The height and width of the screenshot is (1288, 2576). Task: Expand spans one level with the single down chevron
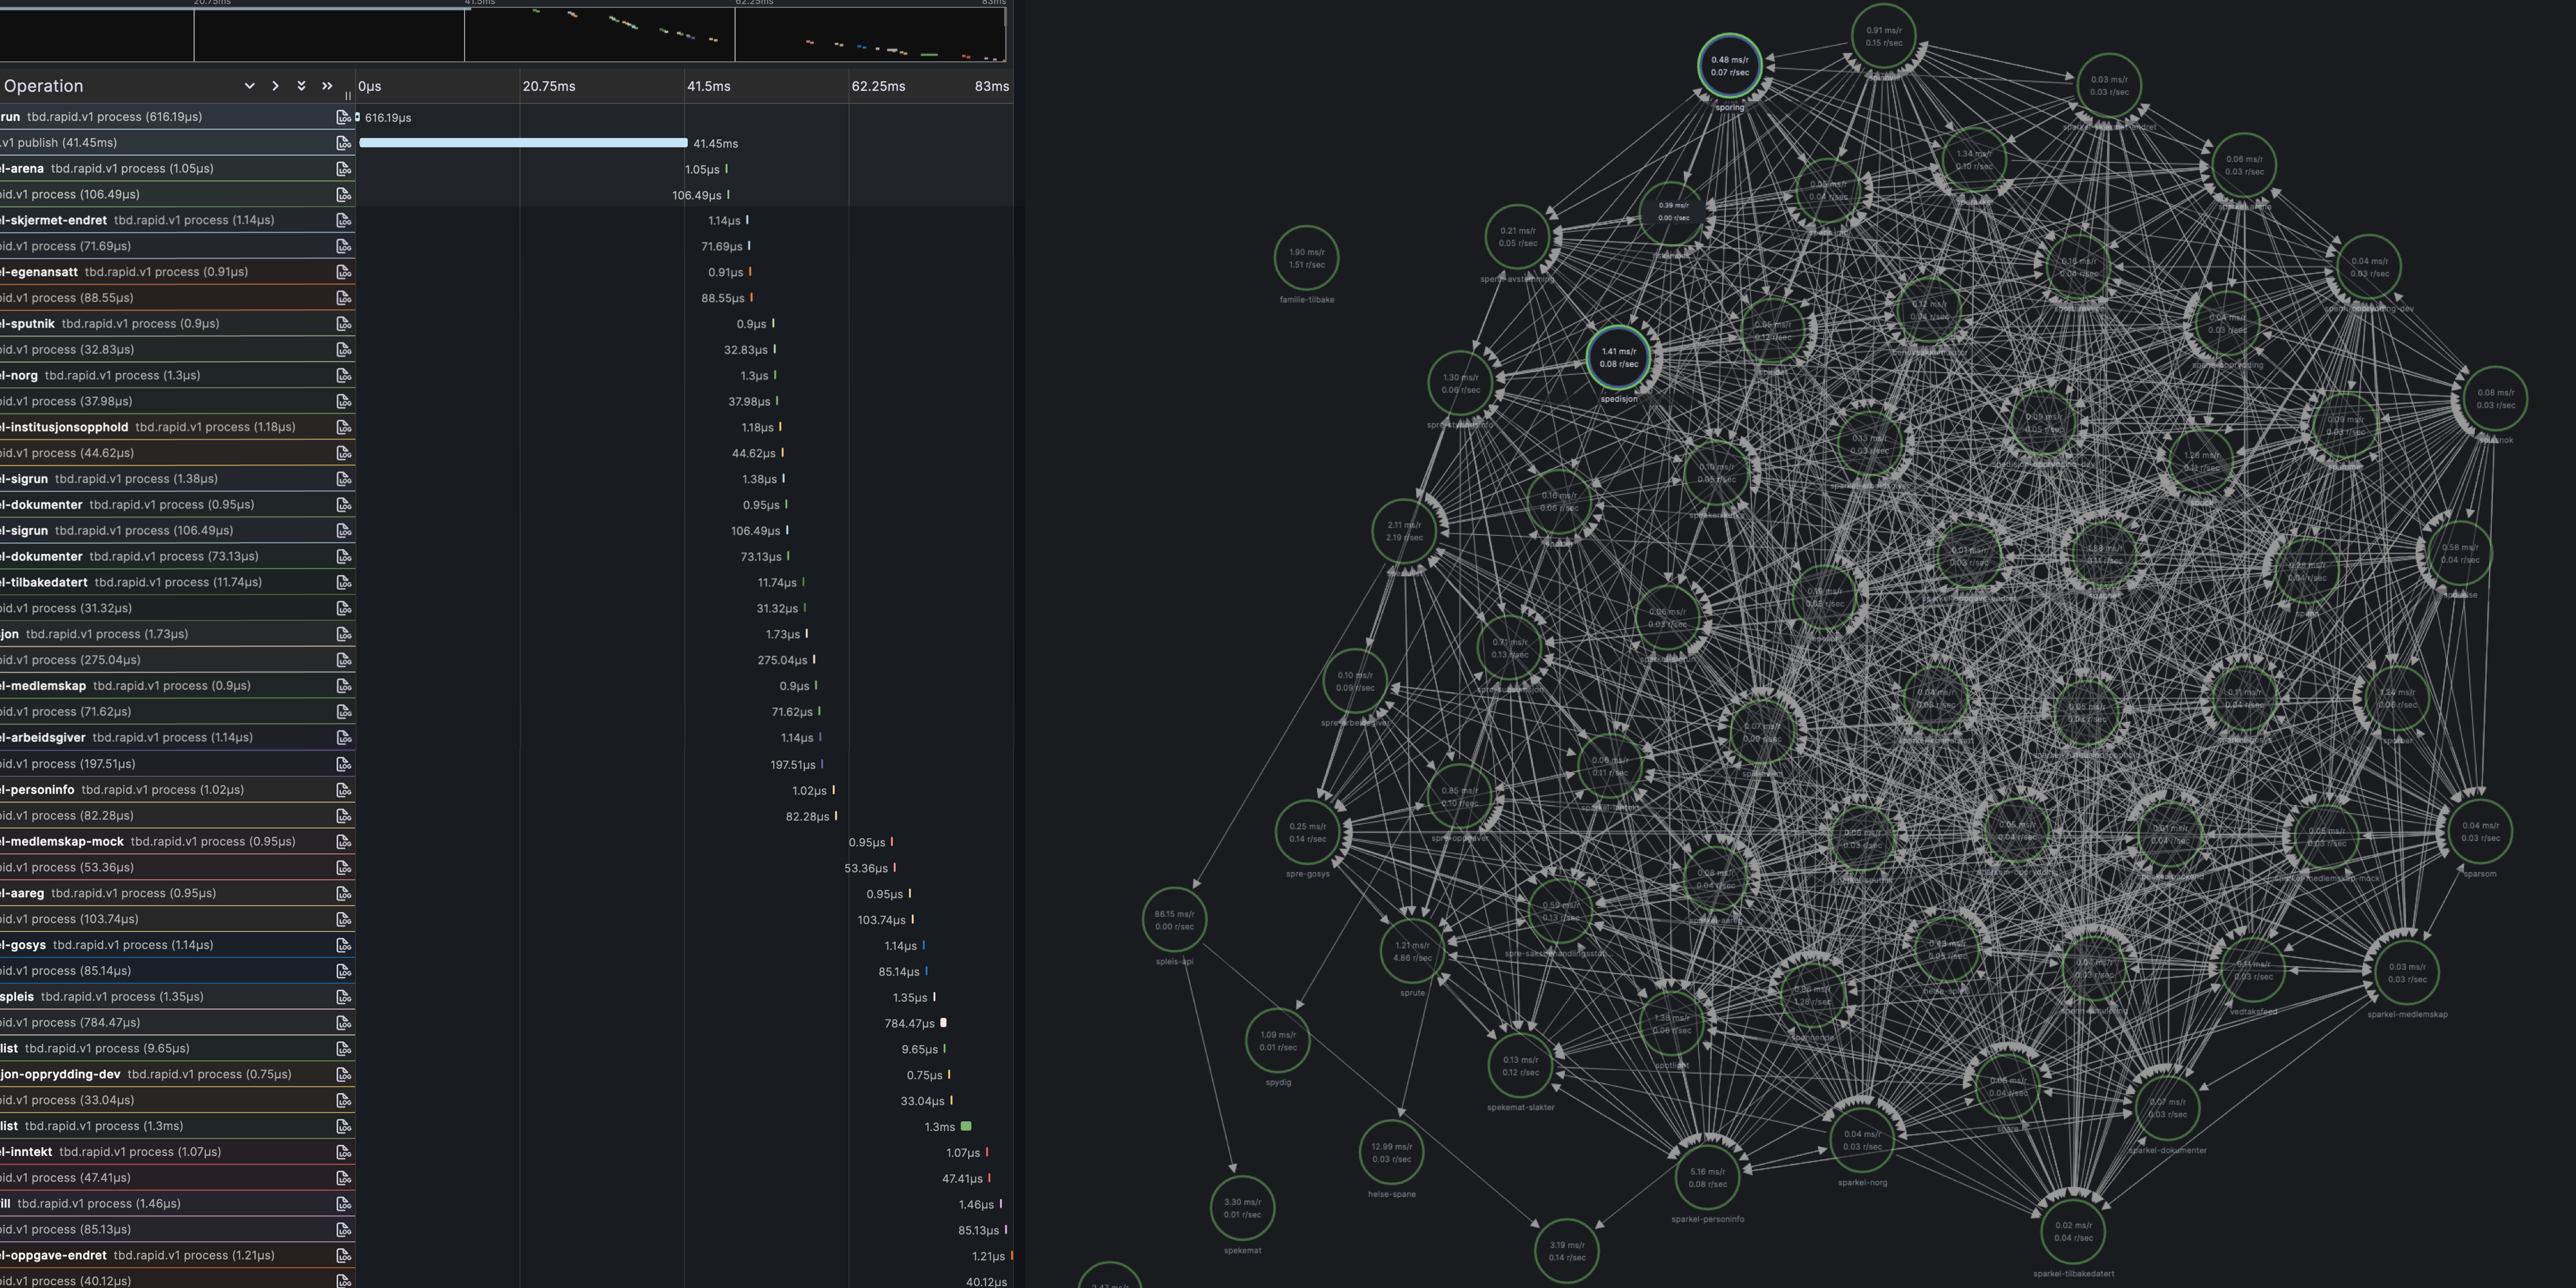249,86
